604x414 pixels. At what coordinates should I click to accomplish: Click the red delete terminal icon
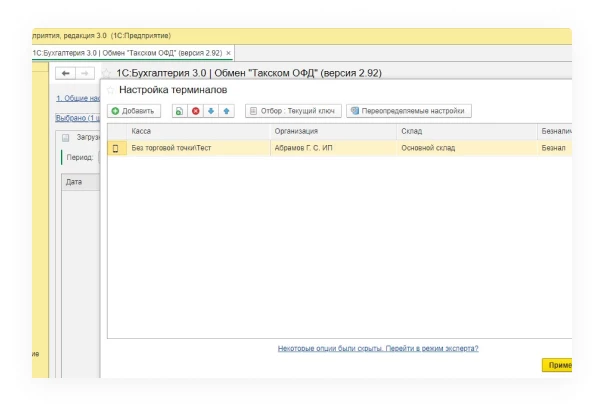tap(195, 111)
